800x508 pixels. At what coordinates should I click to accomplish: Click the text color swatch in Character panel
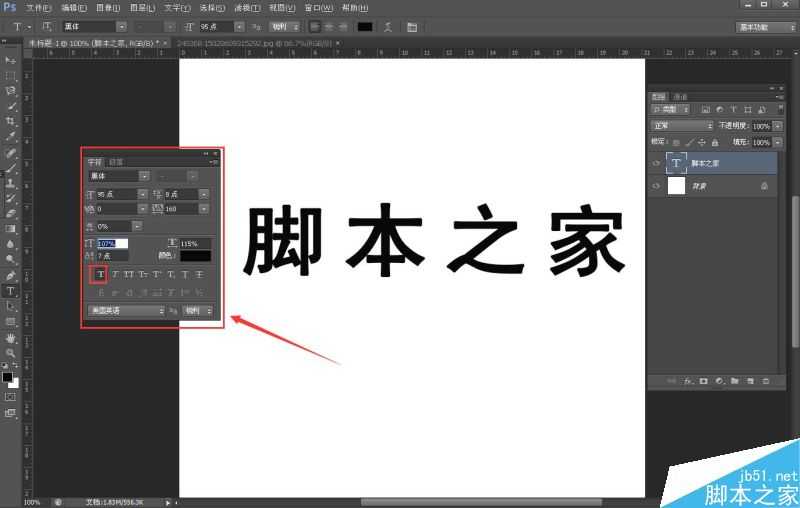tap(195, 257)
